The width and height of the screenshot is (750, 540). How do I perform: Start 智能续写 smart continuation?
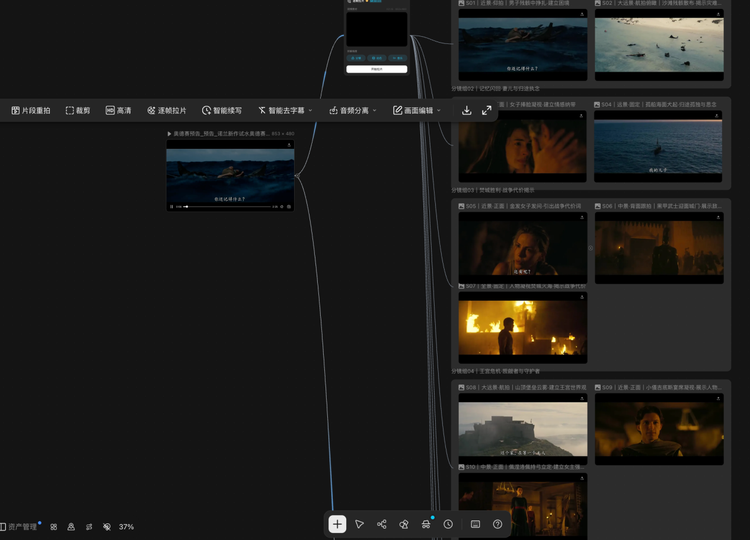pyautogui.click(x=221, y=110)
